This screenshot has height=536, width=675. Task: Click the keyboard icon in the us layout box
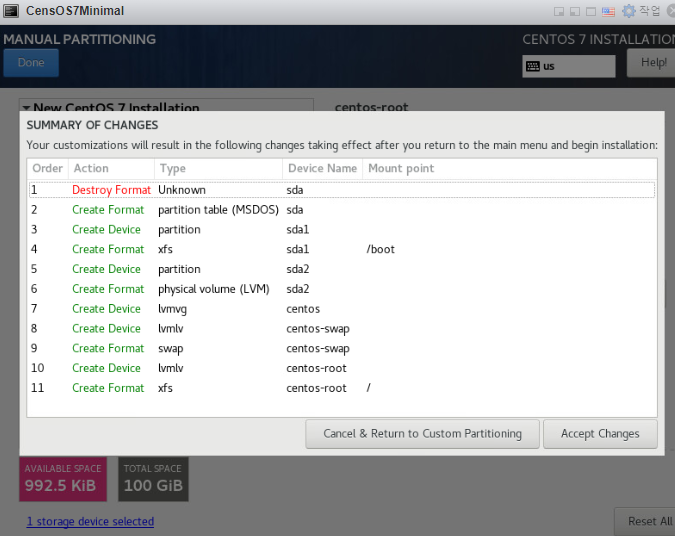tap(533, 66)
